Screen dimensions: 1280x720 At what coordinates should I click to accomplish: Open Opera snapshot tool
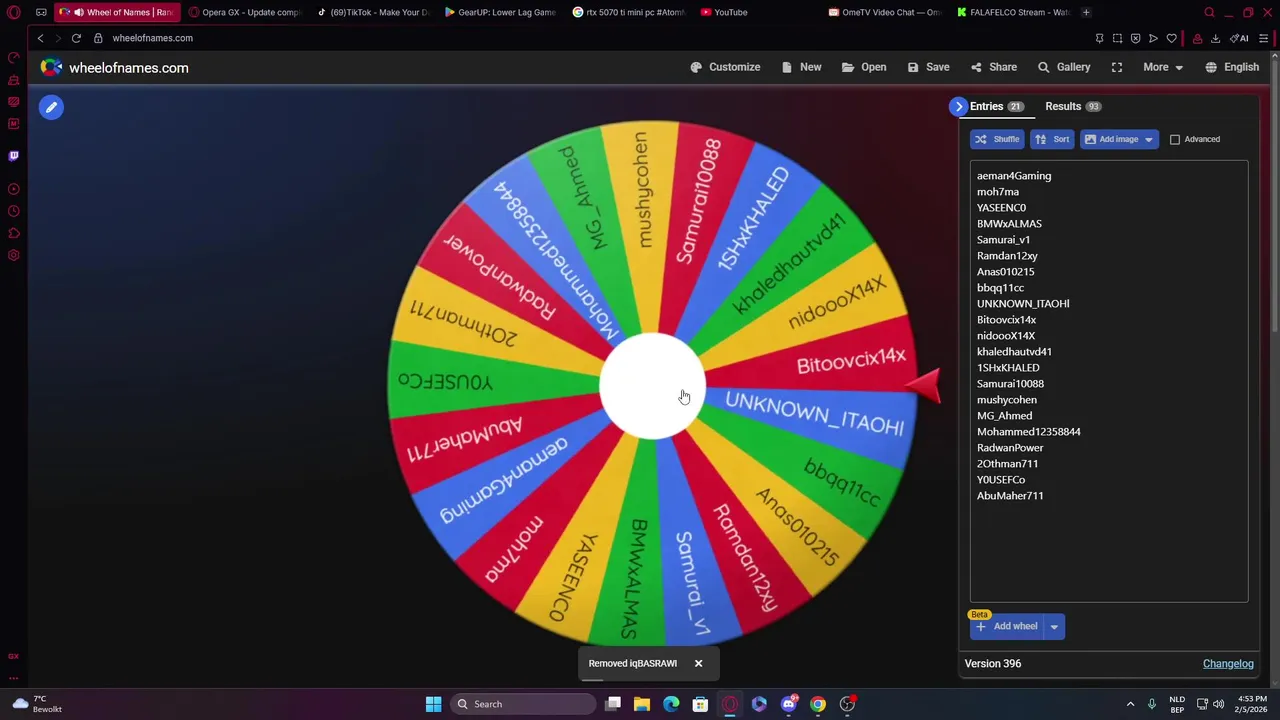click(1117, 38)
